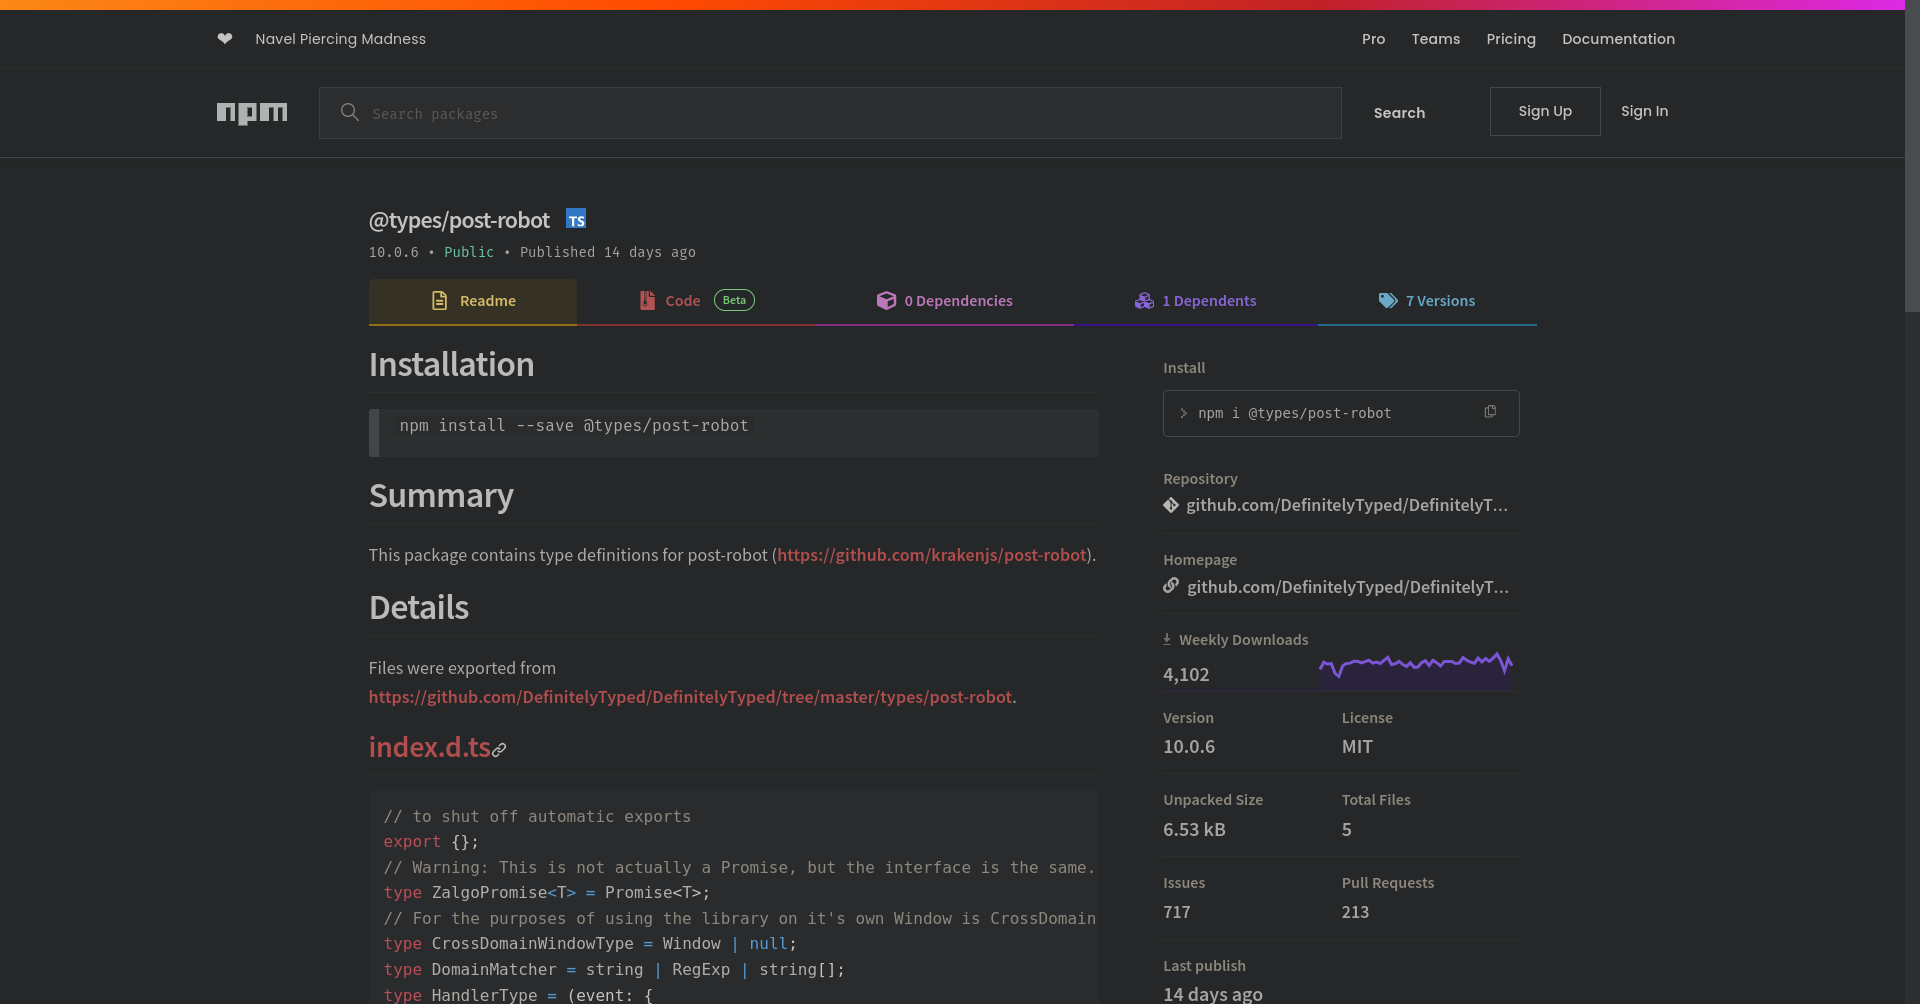Screen dimensions: 1920x1004
Task: Click the weekly downloads sparkline chart
Action: tap(1415, 669)
